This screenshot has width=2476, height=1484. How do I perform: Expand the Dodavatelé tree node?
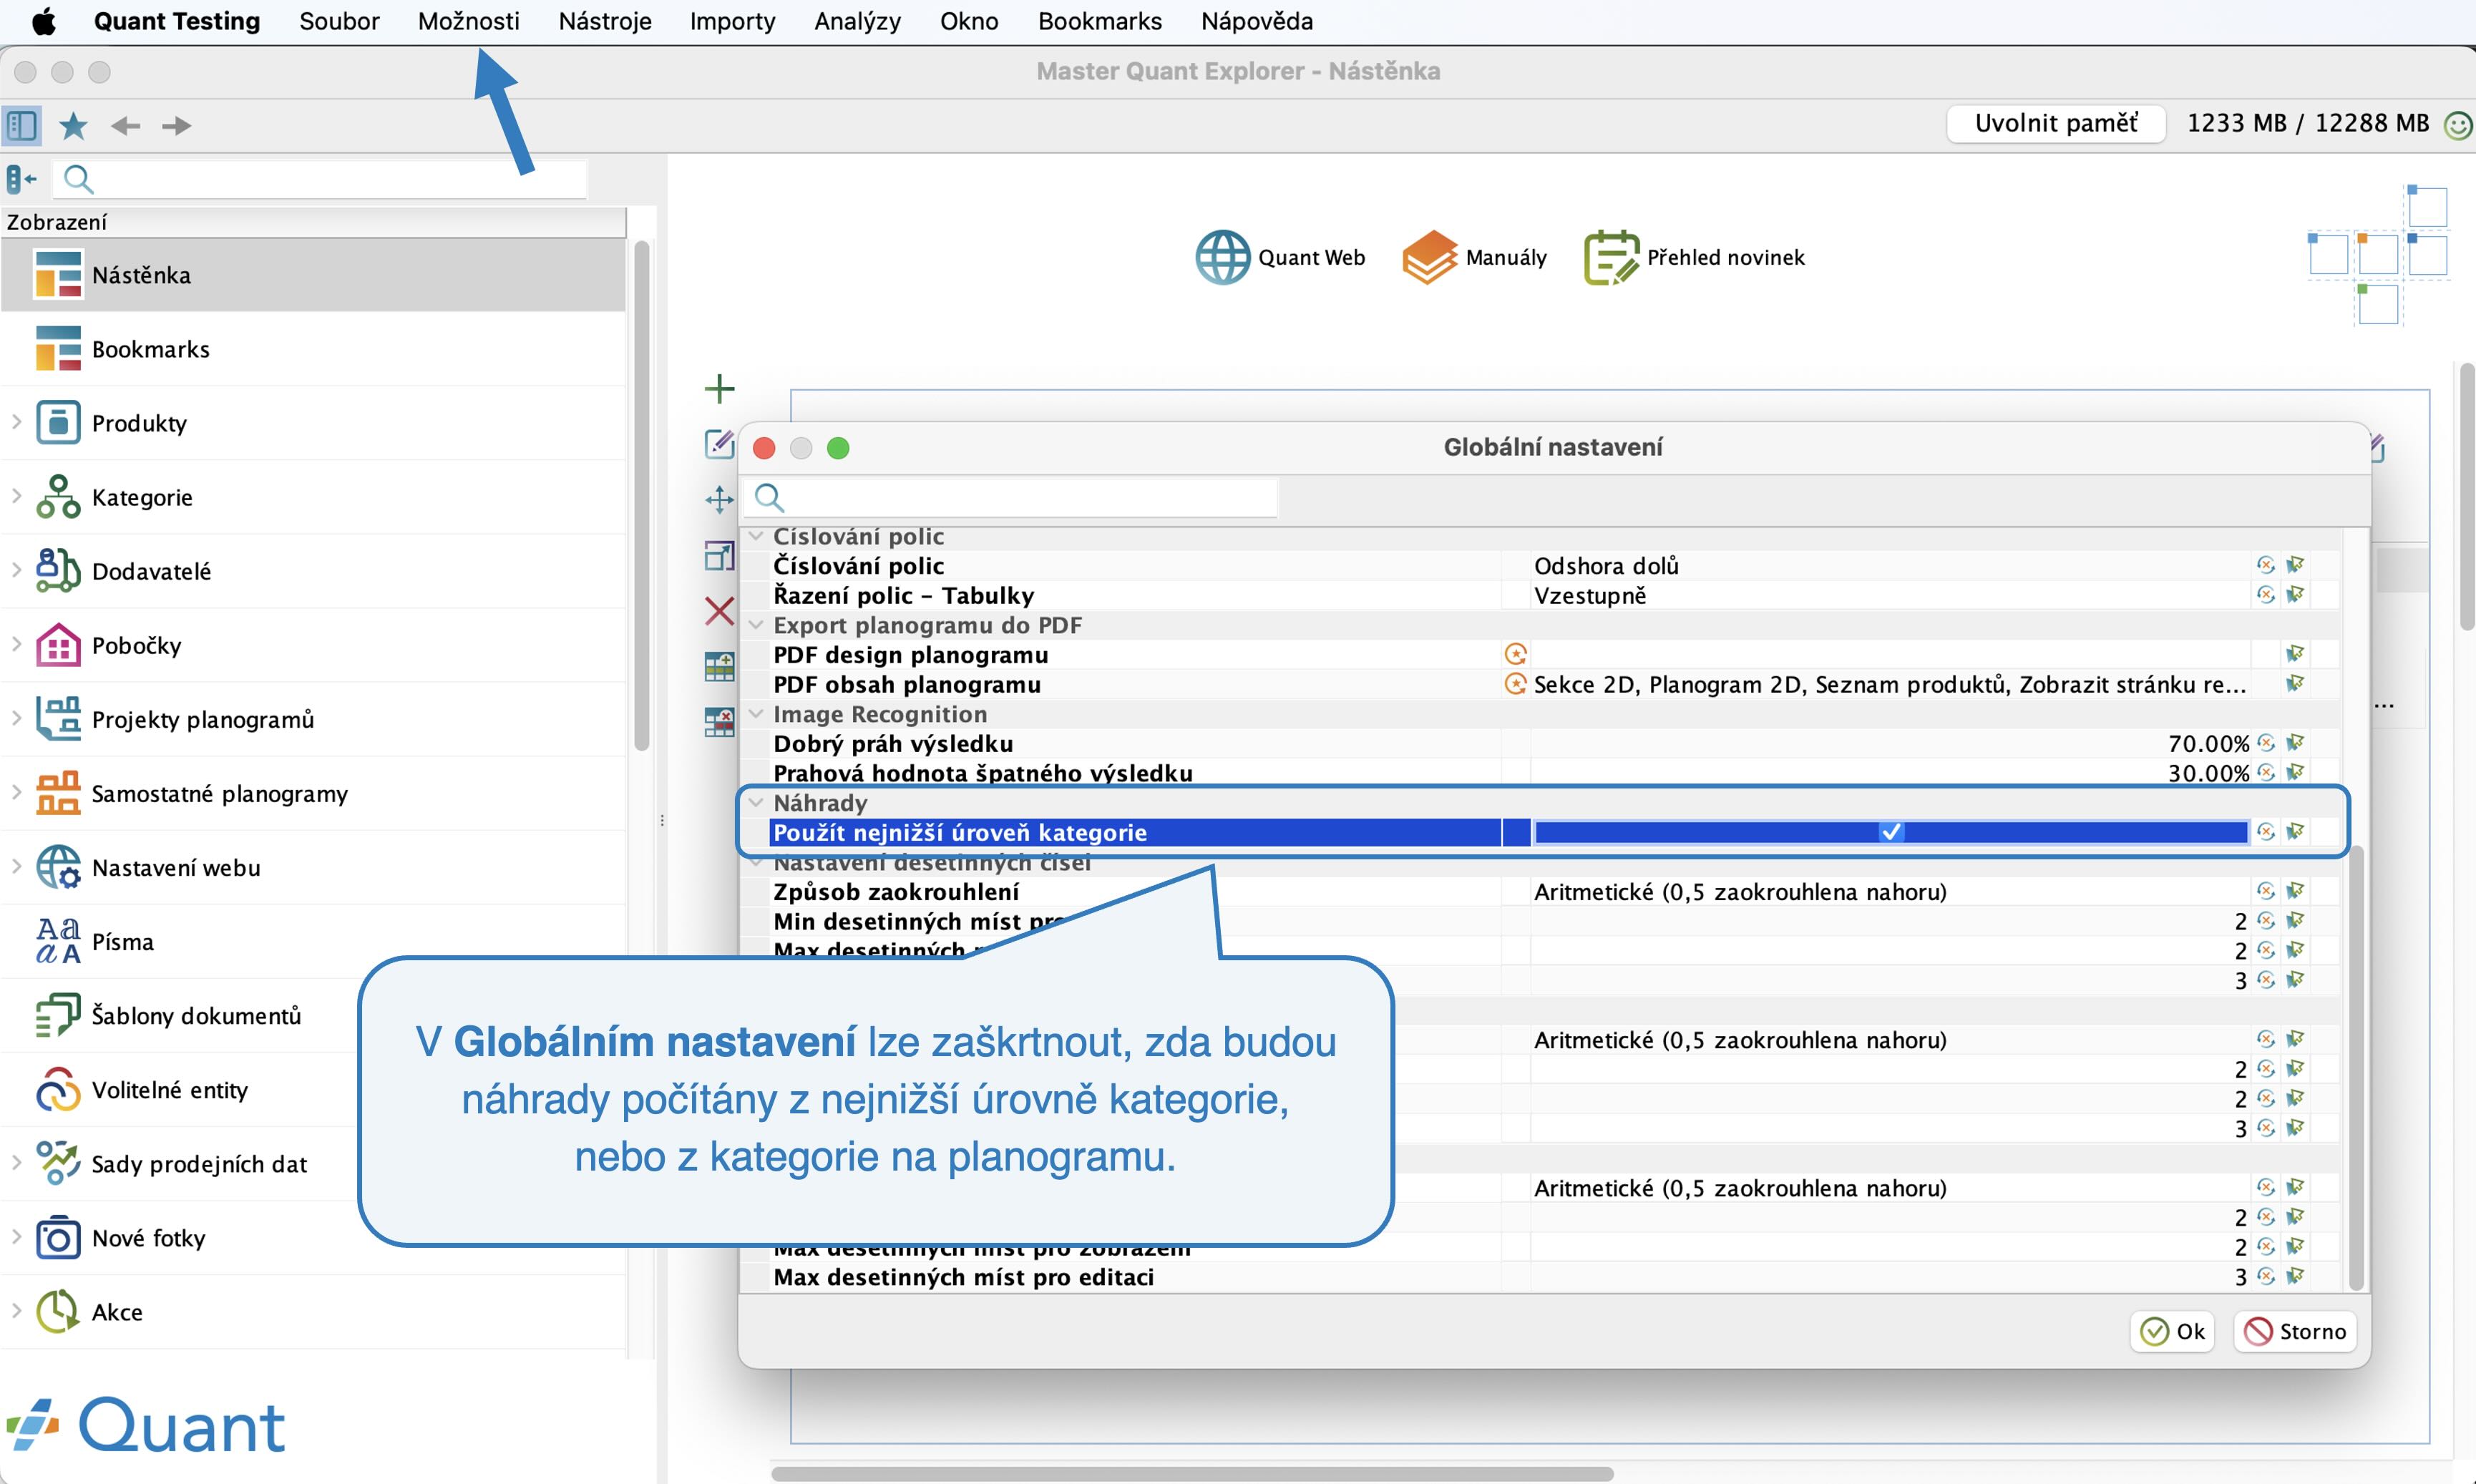click(16, 570)
